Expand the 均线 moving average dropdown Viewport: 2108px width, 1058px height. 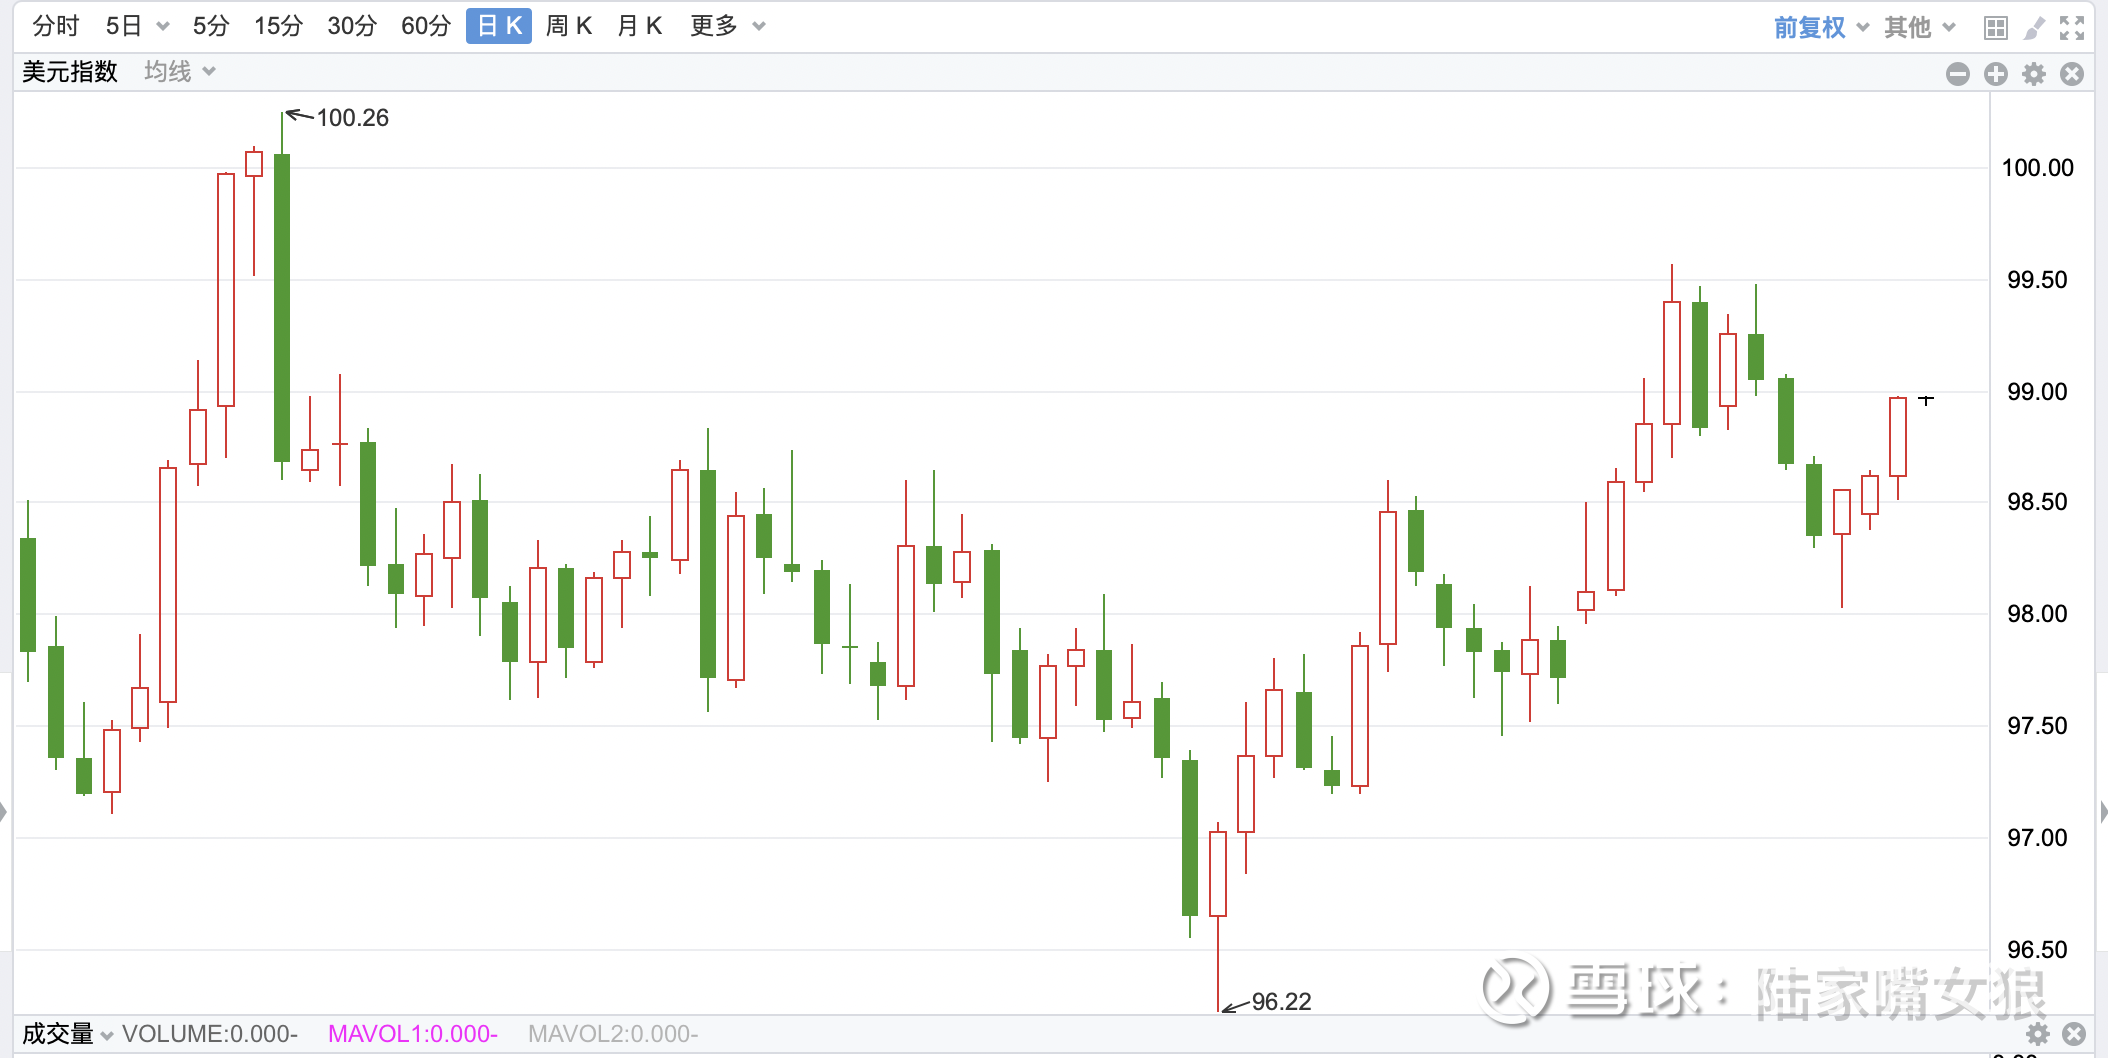coord(179,71)
